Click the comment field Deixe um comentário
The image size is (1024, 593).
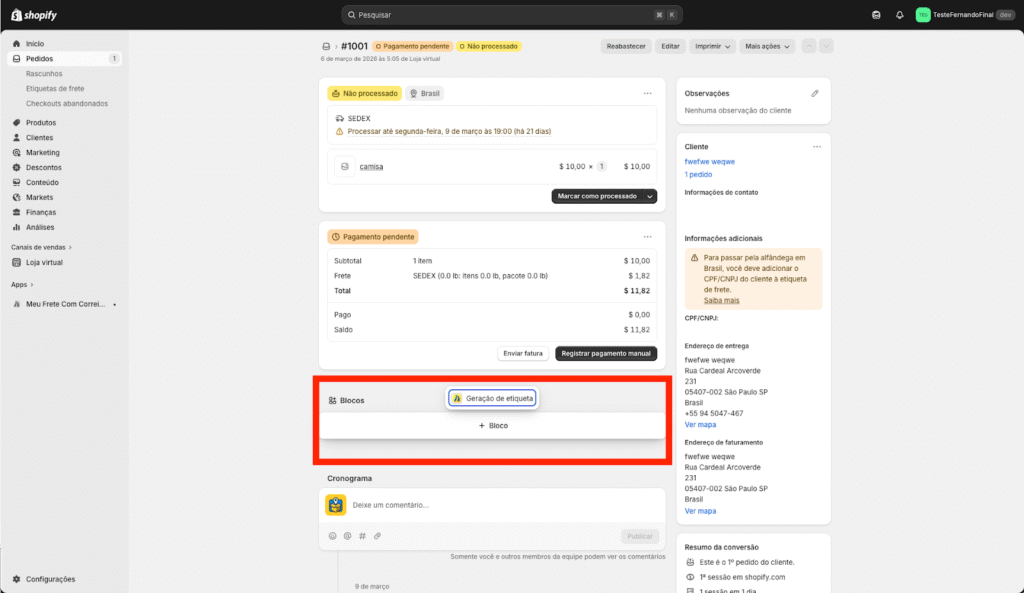[500, 505]
